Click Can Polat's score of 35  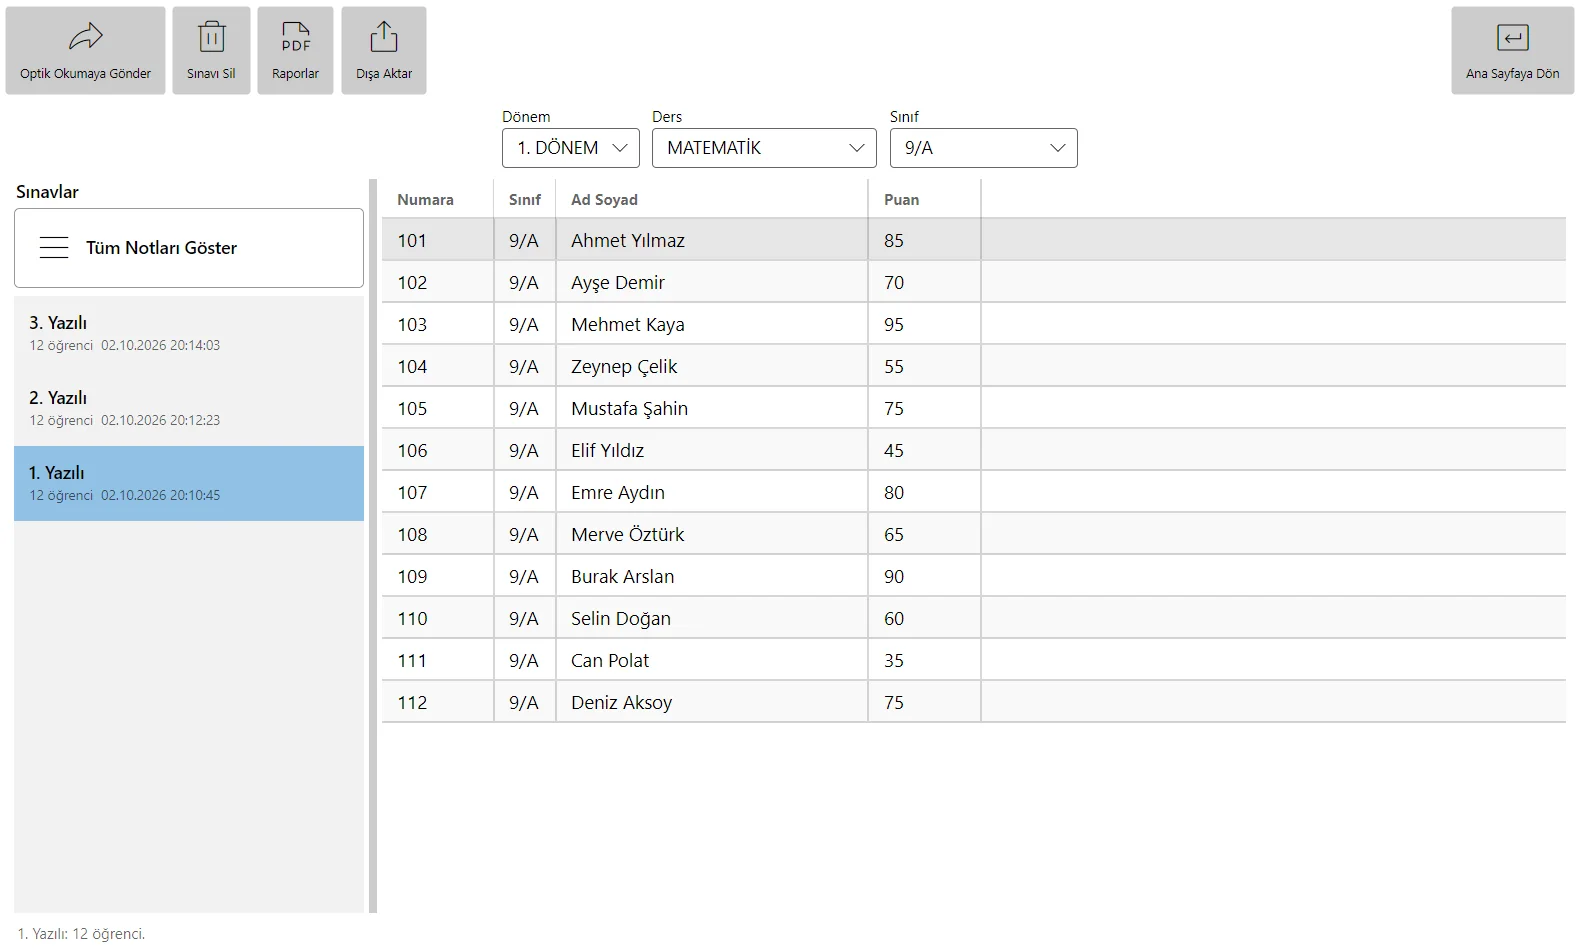click(894, 660)
